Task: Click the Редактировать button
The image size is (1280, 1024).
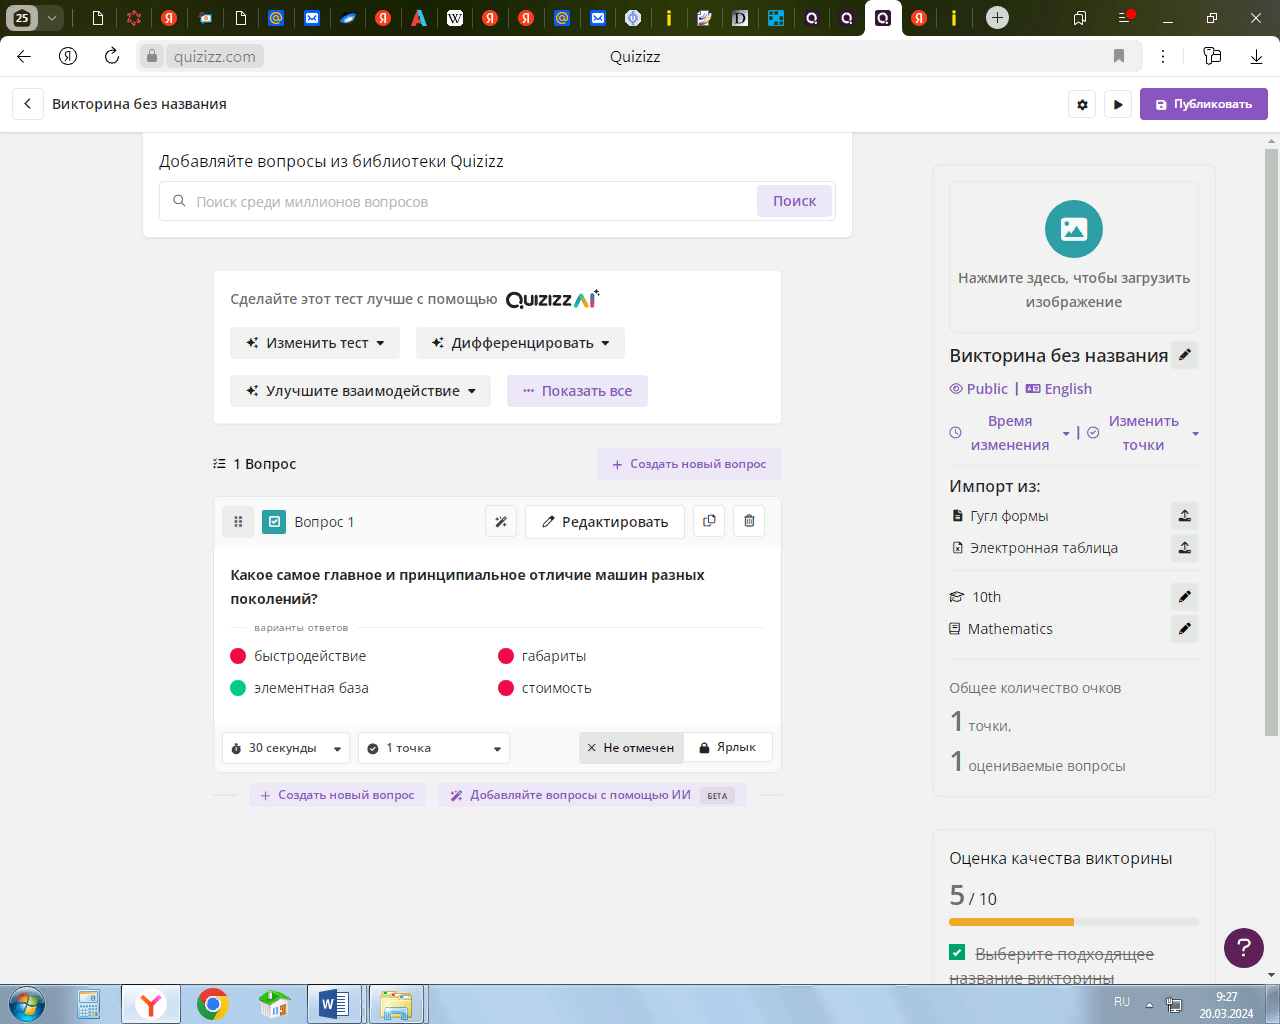Action: pyautogui.click(x=605, y=522)
